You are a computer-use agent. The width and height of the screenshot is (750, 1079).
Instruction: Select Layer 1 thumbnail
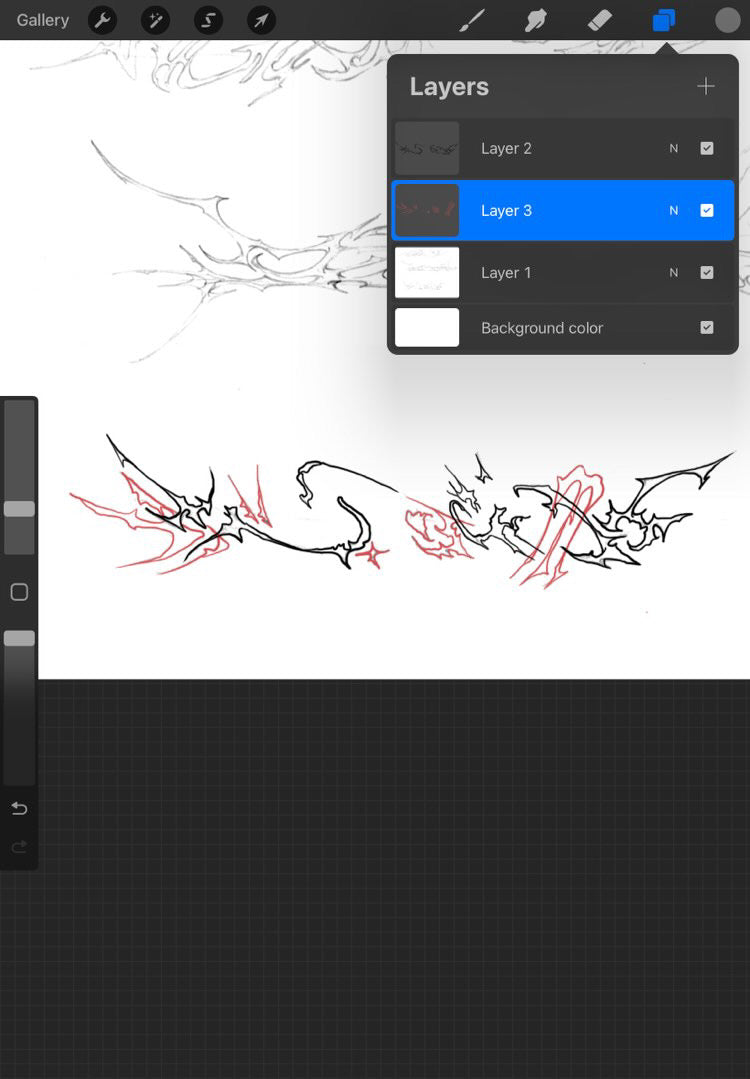pyautogui.click(x=427, y=272)
